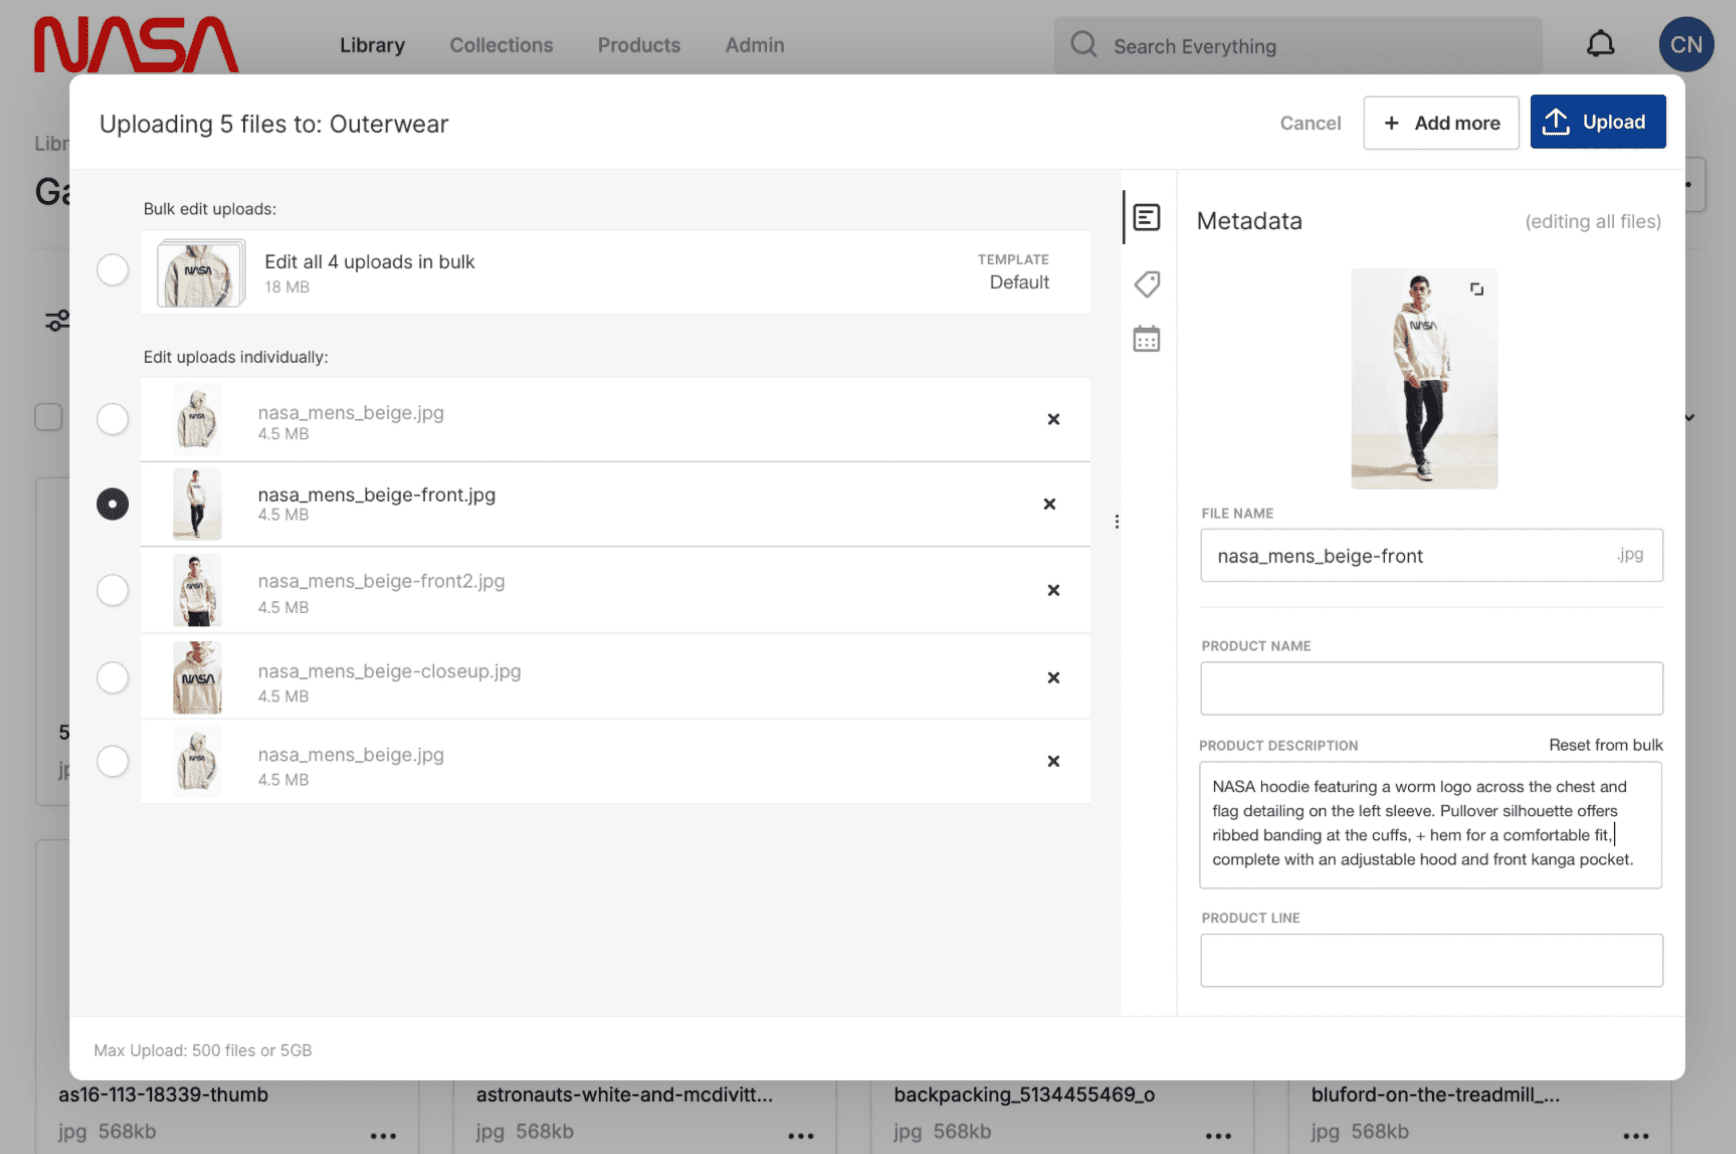Cancel the upload dialog

1310,123
